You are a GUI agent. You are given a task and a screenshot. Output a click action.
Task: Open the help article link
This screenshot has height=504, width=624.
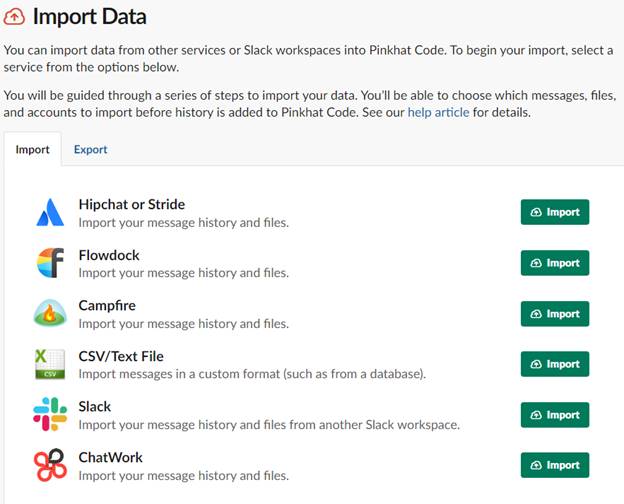[438, 112]
